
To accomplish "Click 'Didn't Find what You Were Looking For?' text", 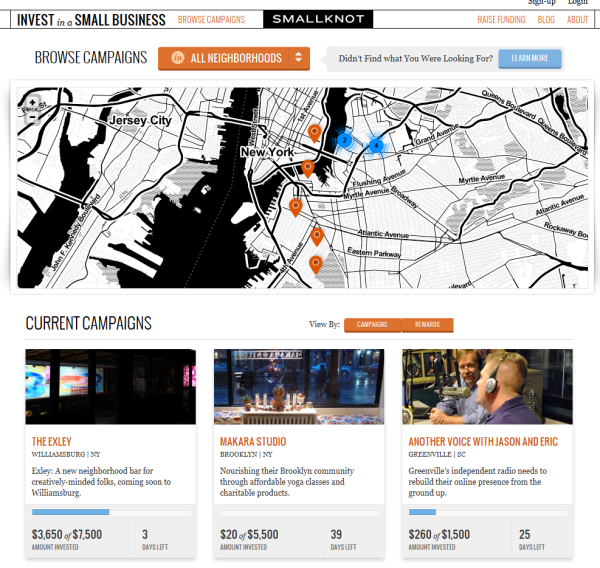I will click(x=416, y=59).
